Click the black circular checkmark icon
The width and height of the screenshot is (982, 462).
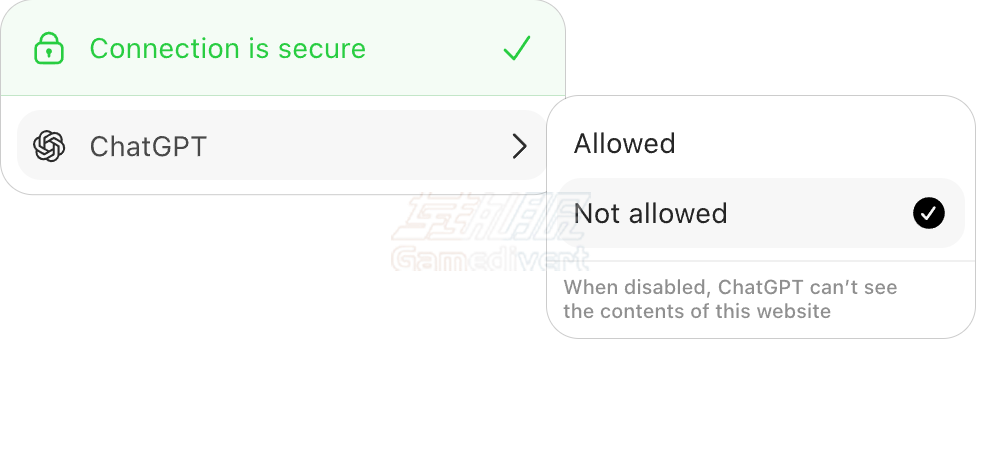pos(928,213)
